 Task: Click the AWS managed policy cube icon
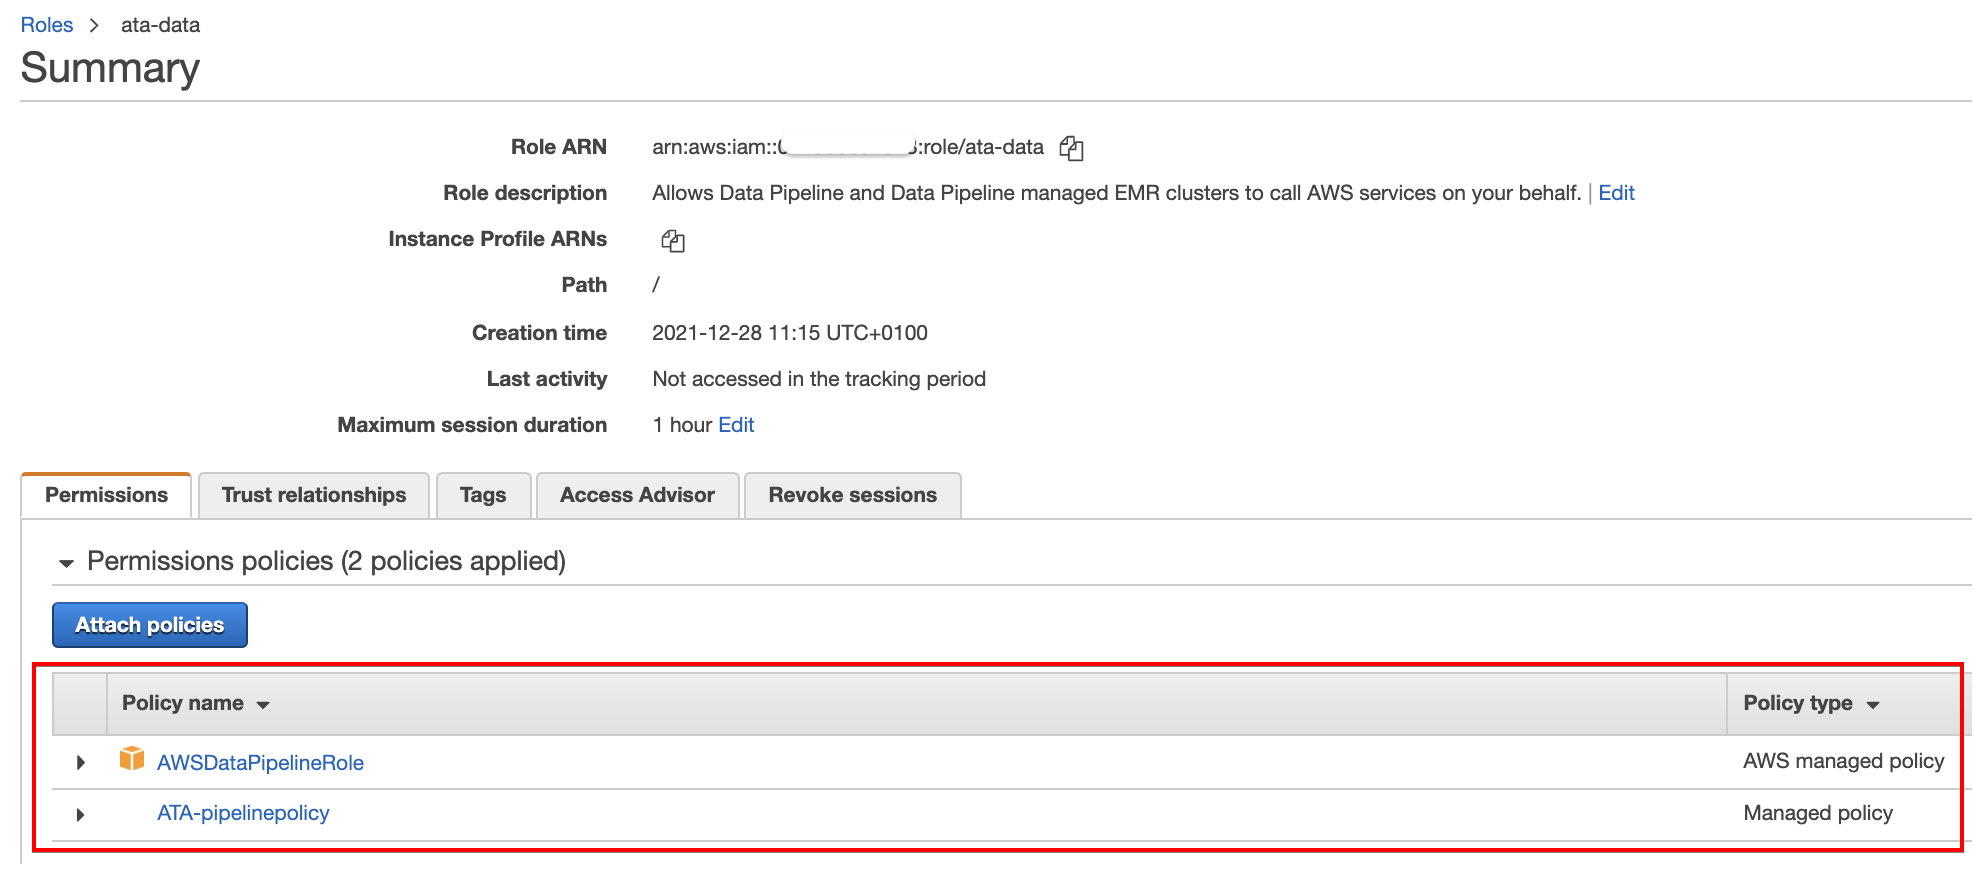click(132, 759)
